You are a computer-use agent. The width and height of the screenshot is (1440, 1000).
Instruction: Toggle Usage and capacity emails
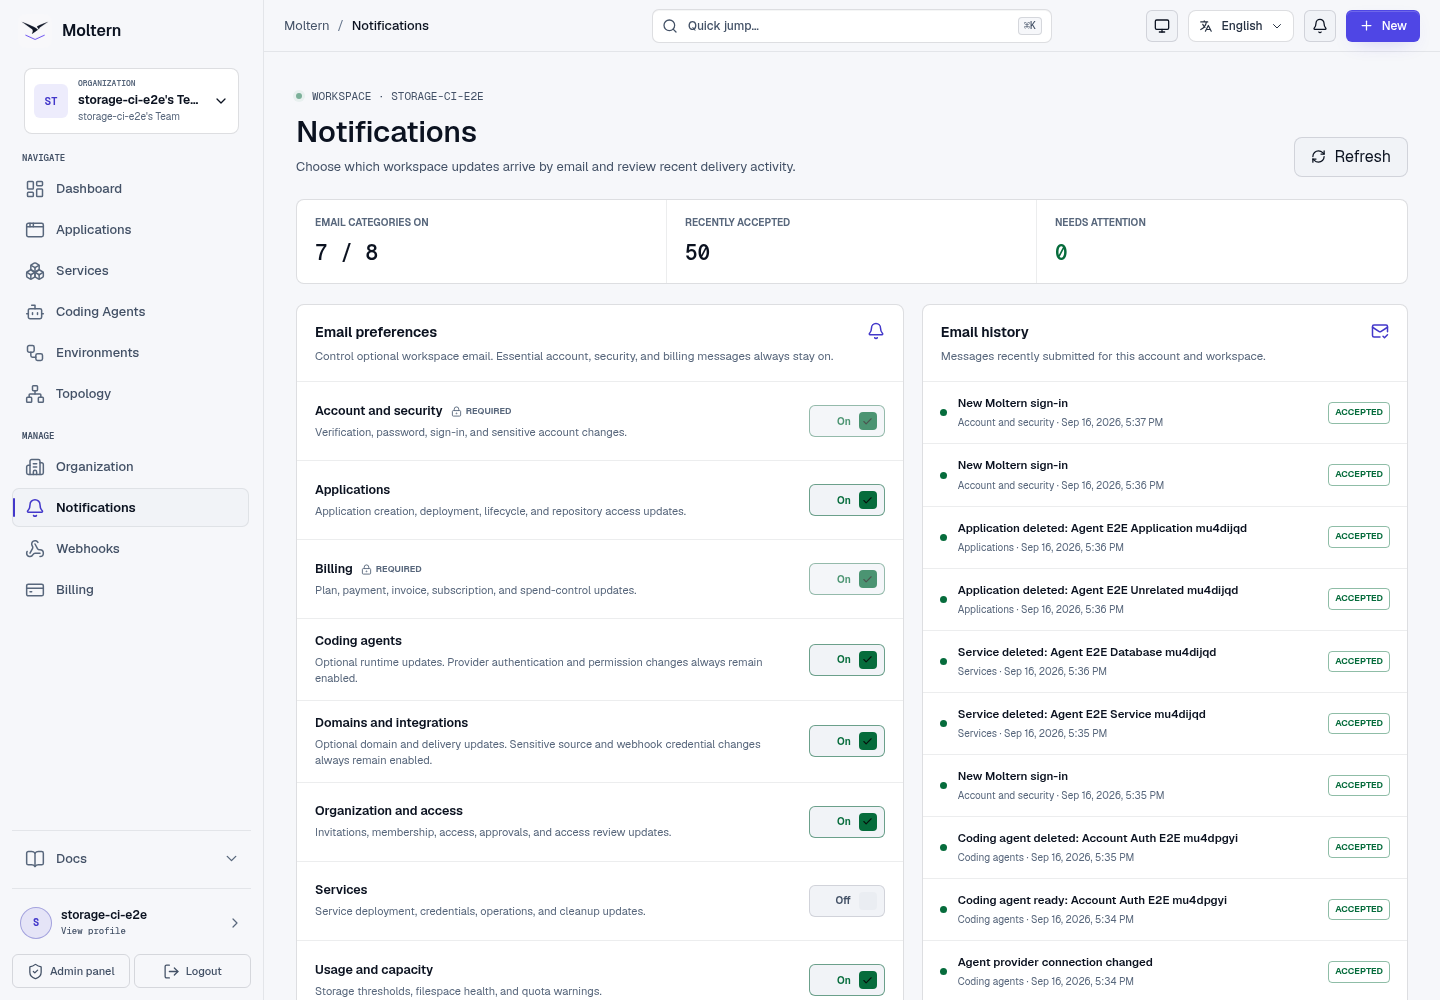(847, 980)
